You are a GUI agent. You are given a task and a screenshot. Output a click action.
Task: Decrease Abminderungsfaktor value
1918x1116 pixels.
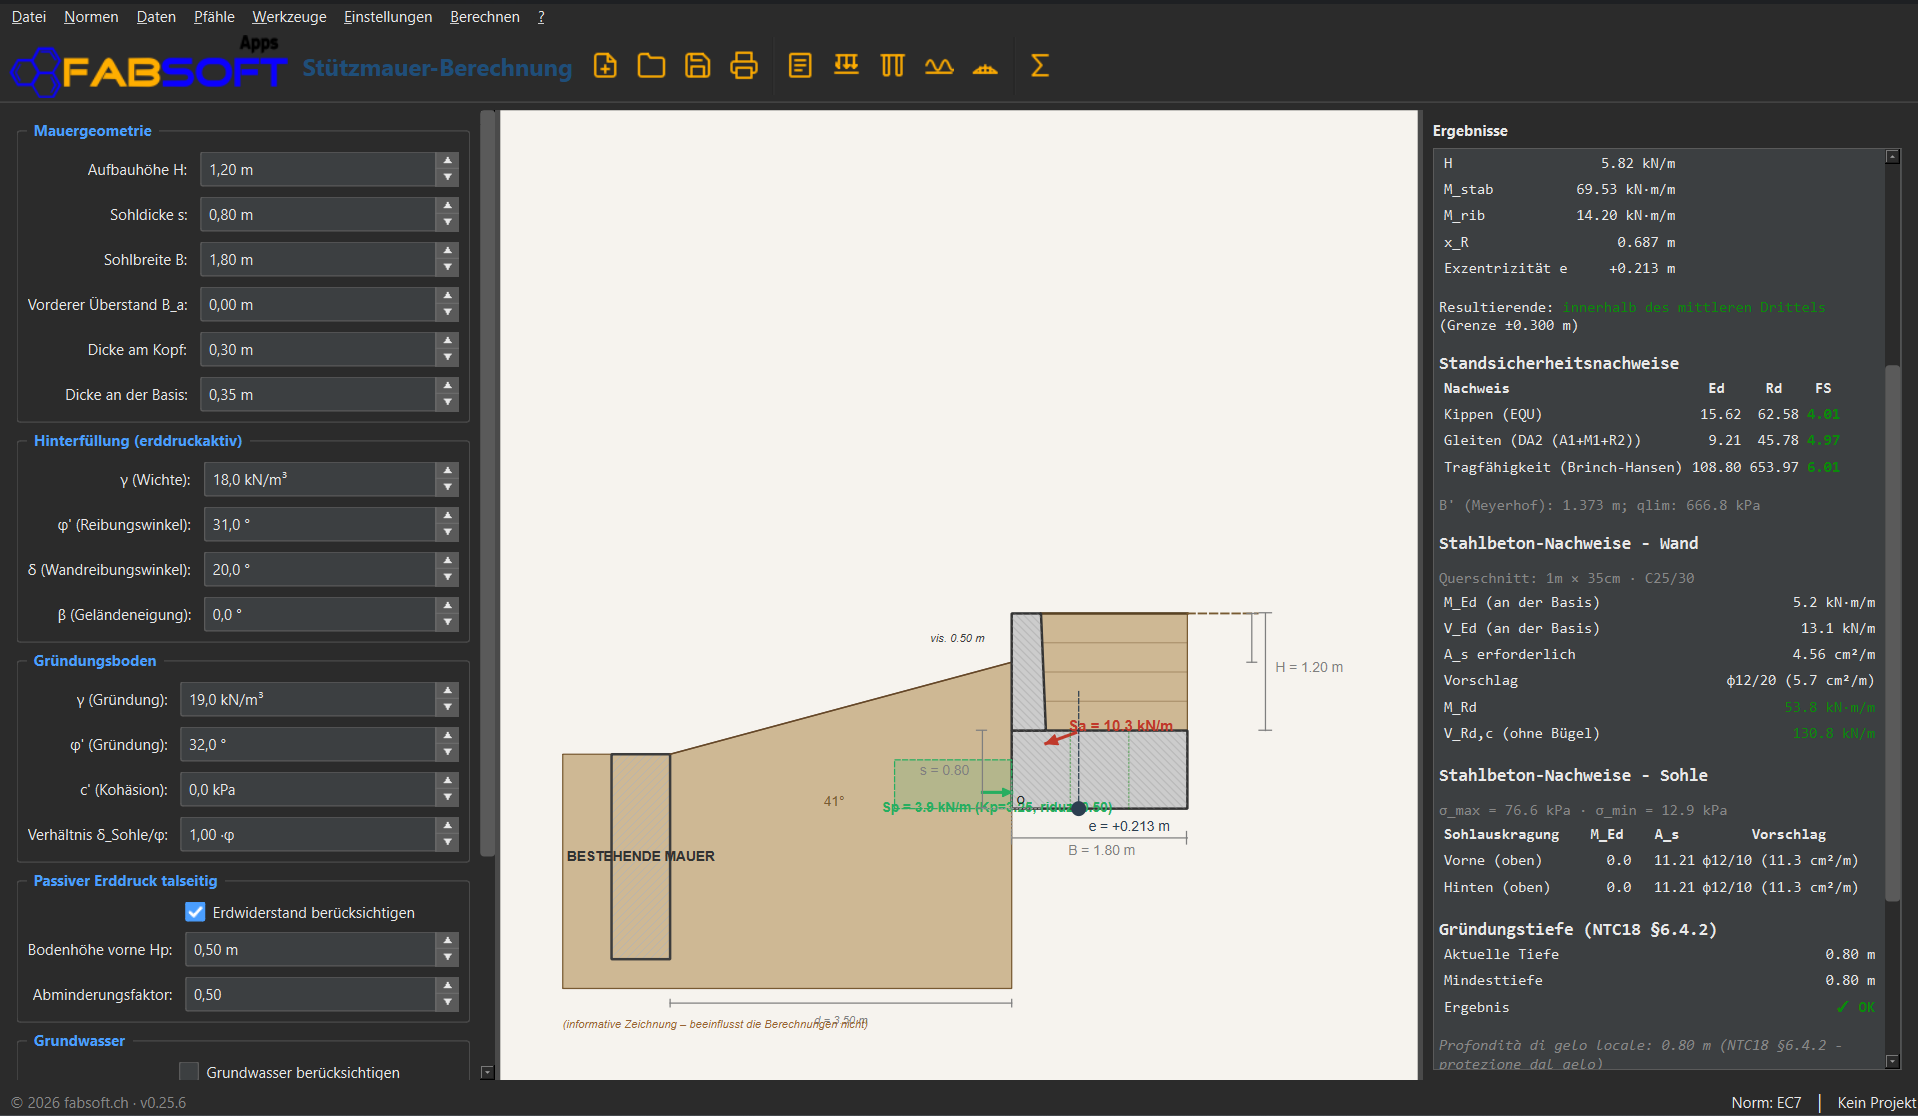click(448, 1003)
